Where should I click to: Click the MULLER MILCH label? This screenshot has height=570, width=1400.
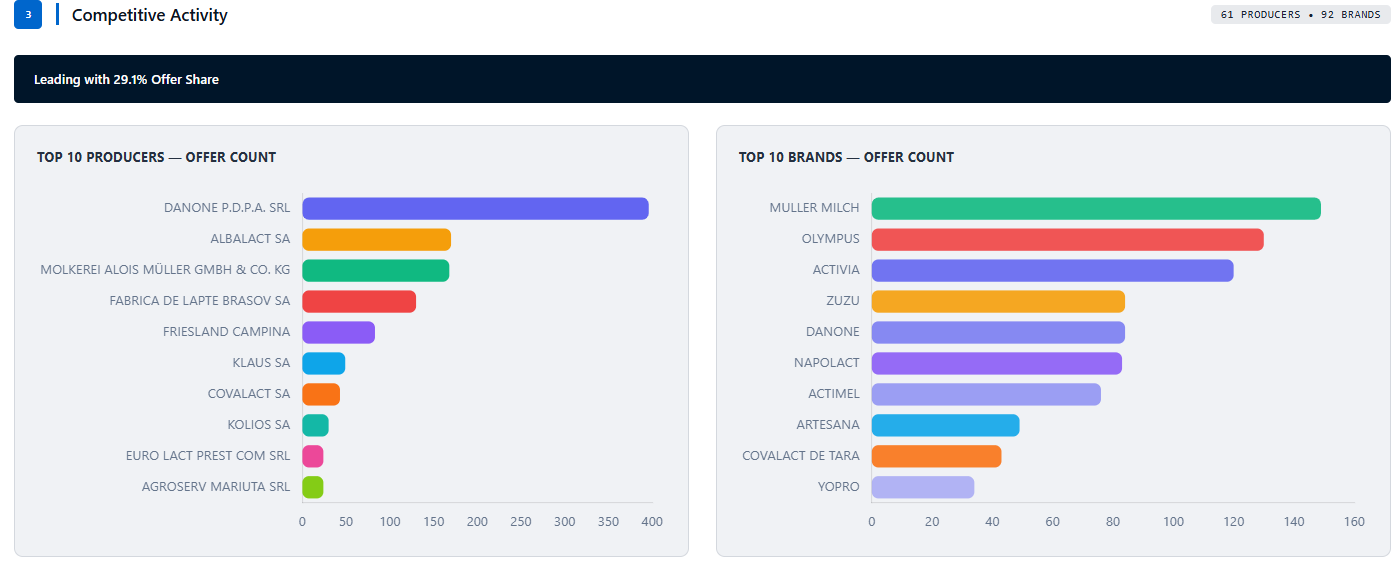(814, 208)
